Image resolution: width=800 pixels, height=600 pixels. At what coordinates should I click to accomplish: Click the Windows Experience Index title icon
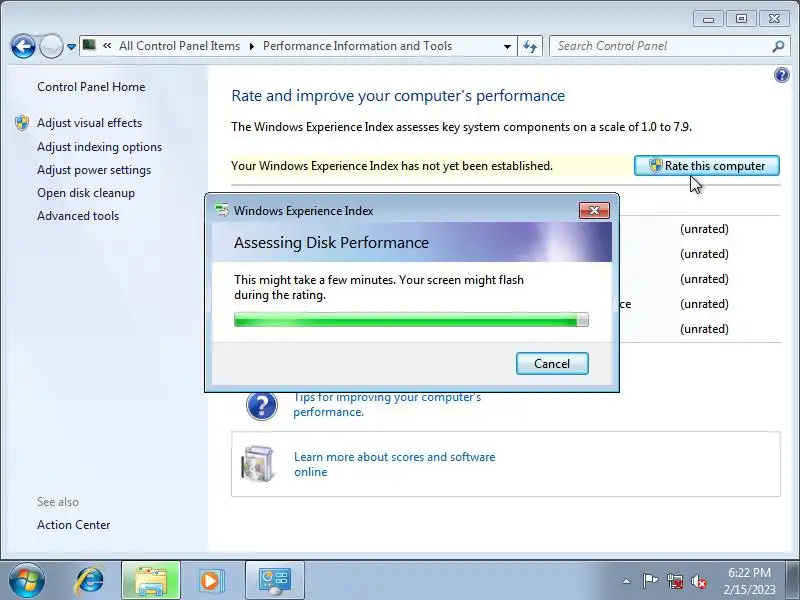[x=222, y=210]
